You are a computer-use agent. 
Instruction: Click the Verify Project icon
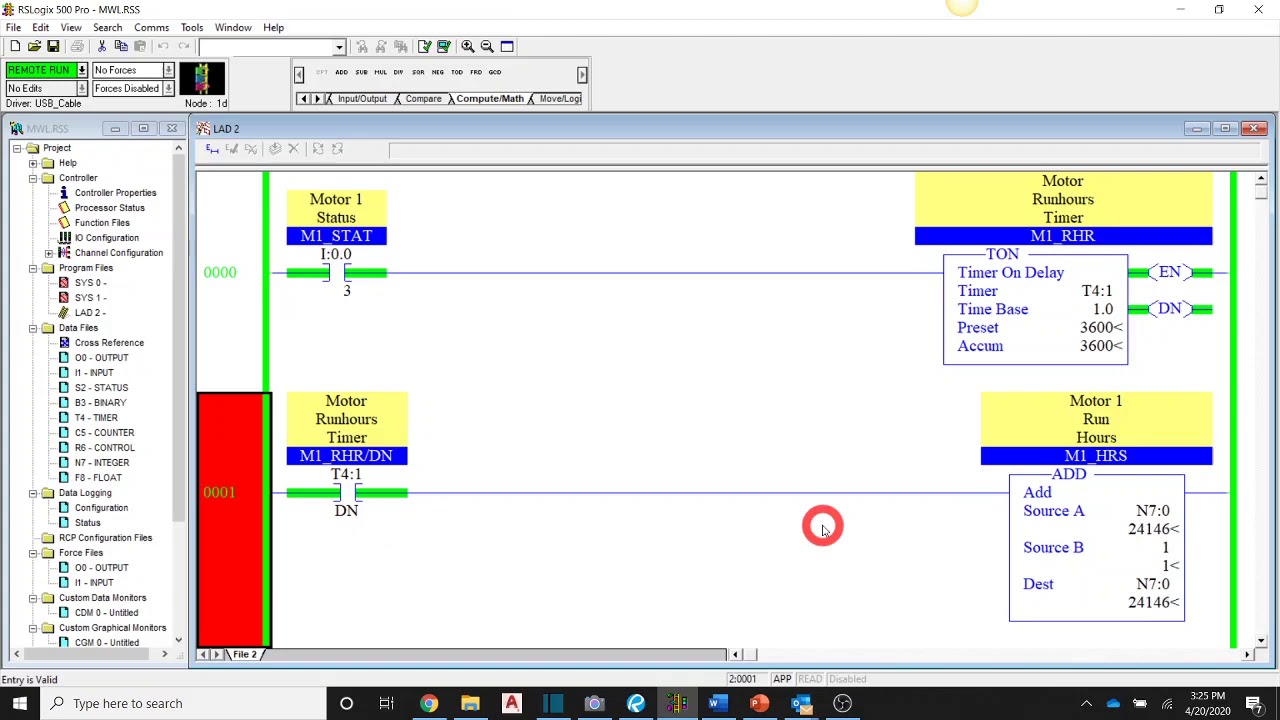click(443, 46)
